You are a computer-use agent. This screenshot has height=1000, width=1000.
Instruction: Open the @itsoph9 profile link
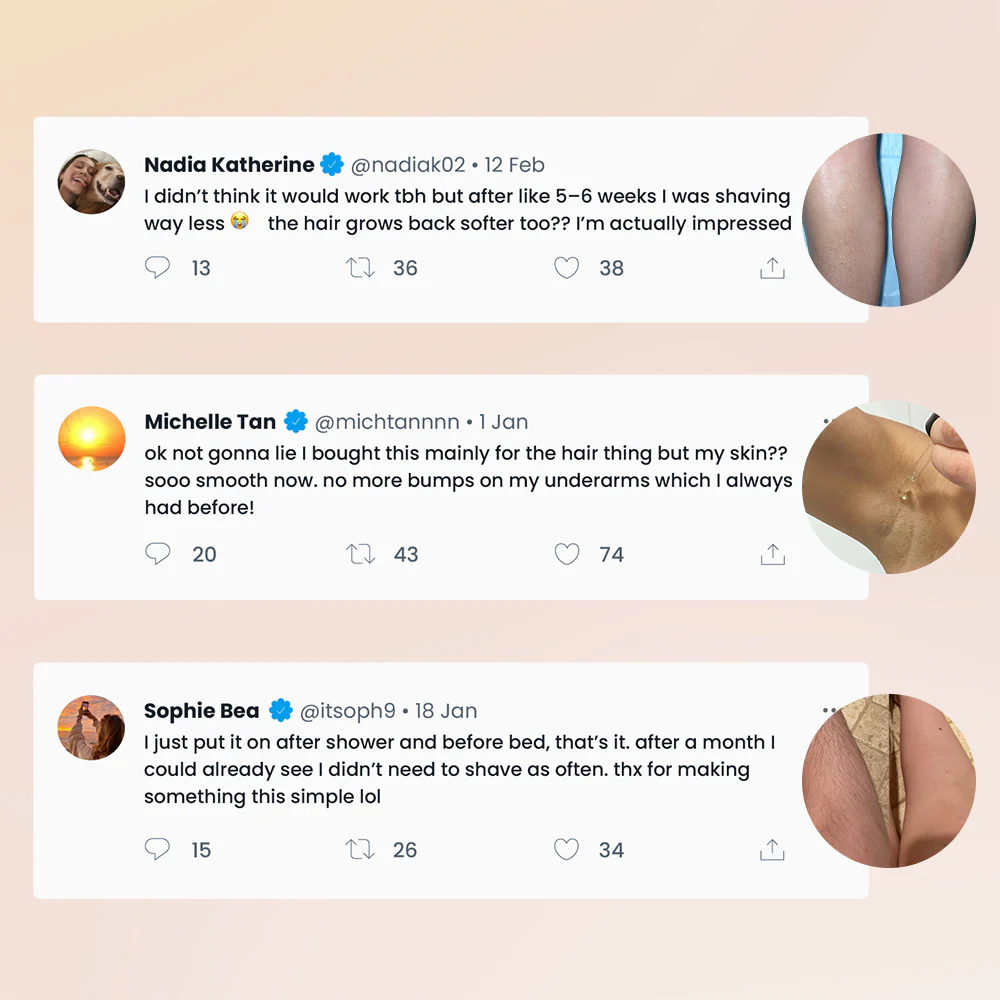(348, 710)
